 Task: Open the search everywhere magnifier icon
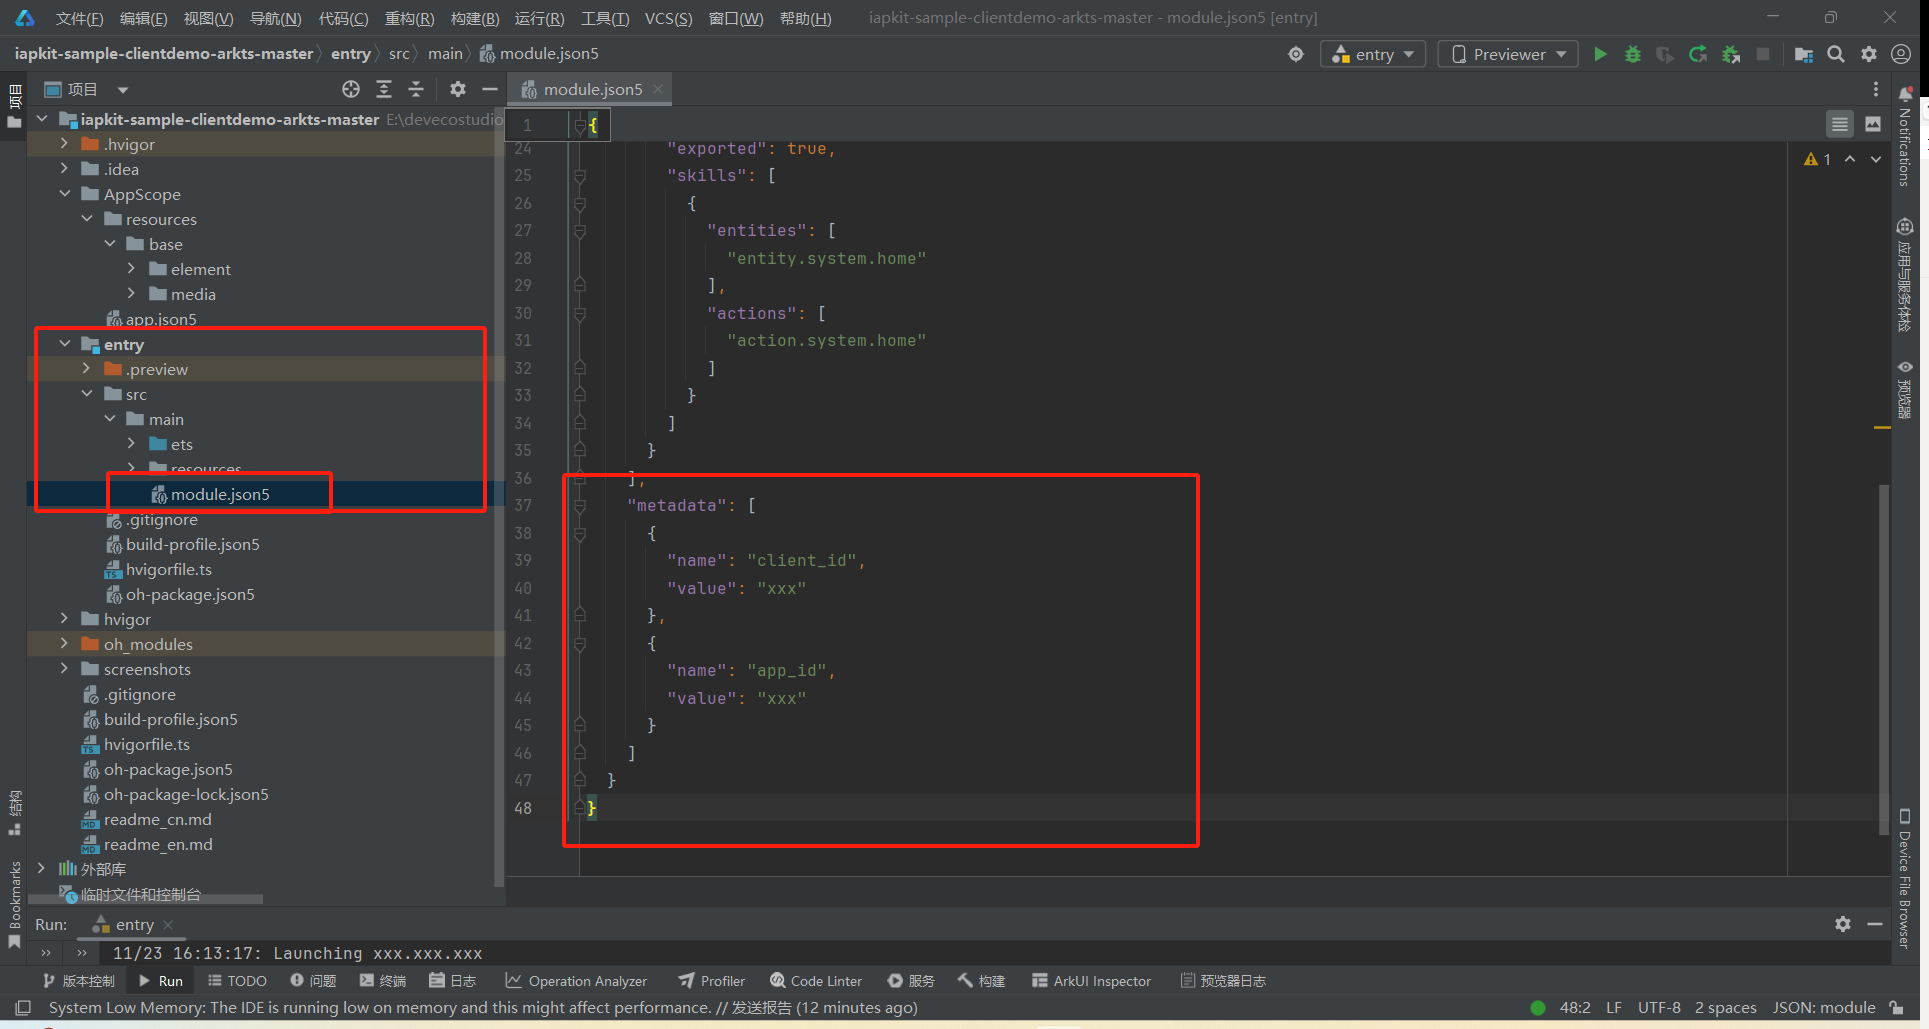pyautogui.click(x=1836, y=54)
